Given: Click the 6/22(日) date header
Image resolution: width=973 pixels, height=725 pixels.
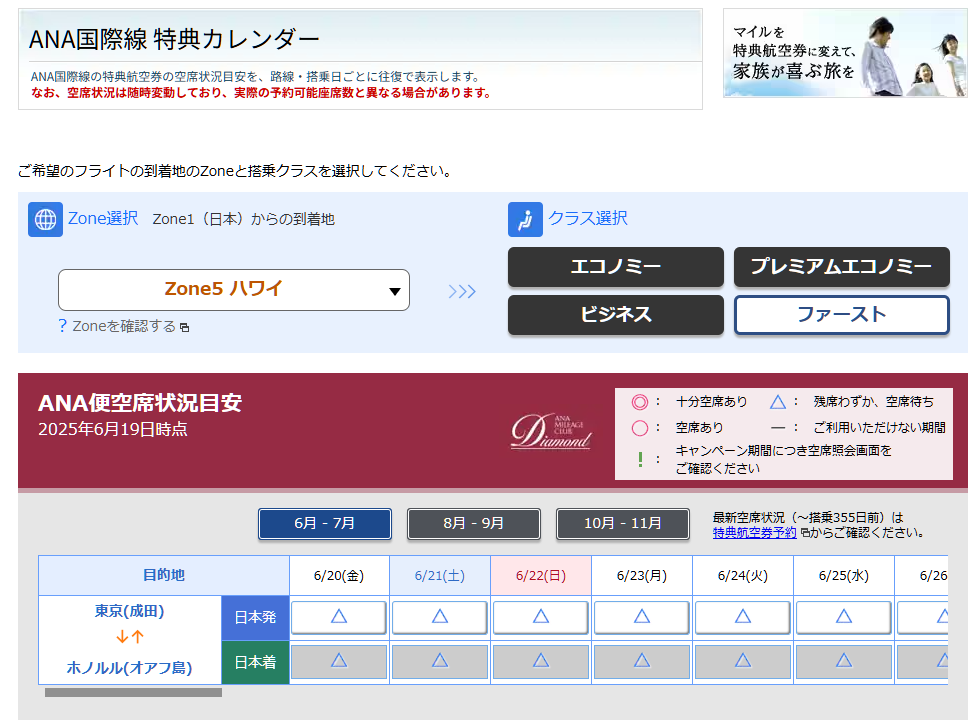Looking at the screenshot, I should (x=541, y=575).
